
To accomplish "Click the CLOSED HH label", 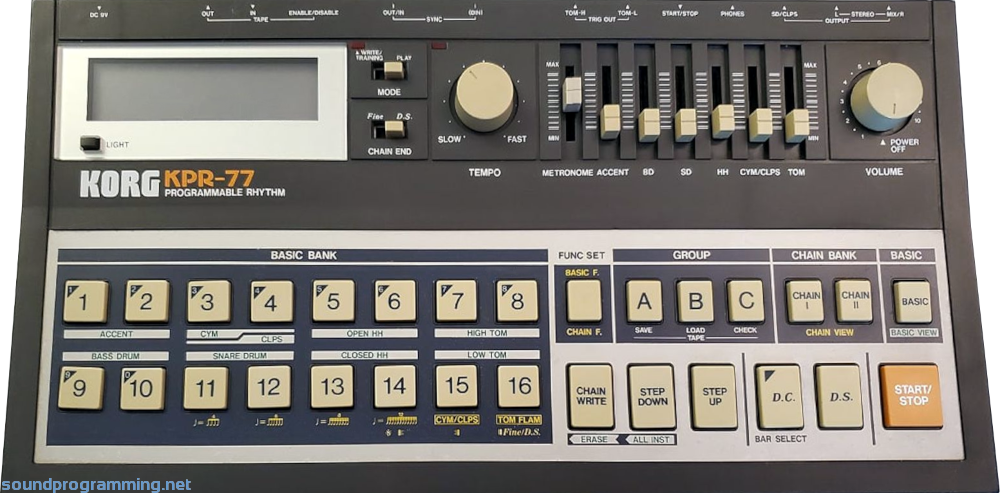I will (365, 355).
